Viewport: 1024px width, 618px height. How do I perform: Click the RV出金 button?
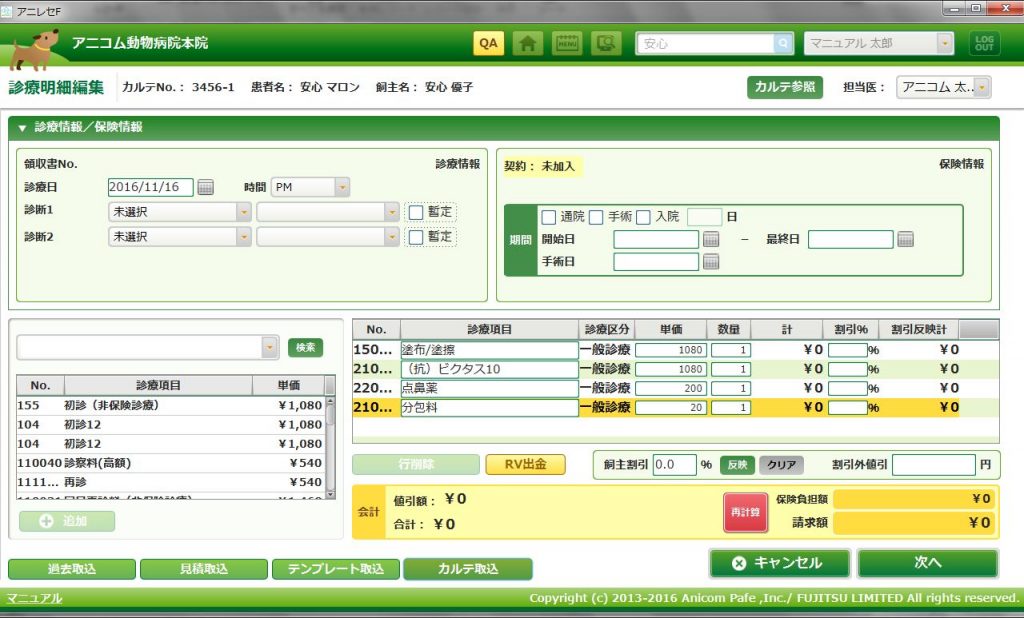(x=526, y=464)
